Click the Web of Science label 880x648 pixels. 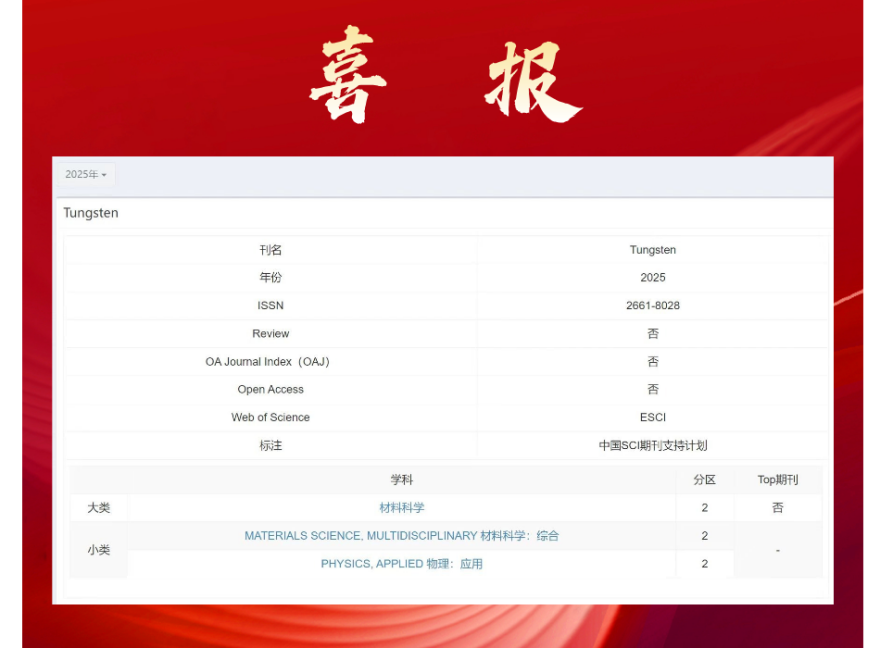[x=270, y=417]
